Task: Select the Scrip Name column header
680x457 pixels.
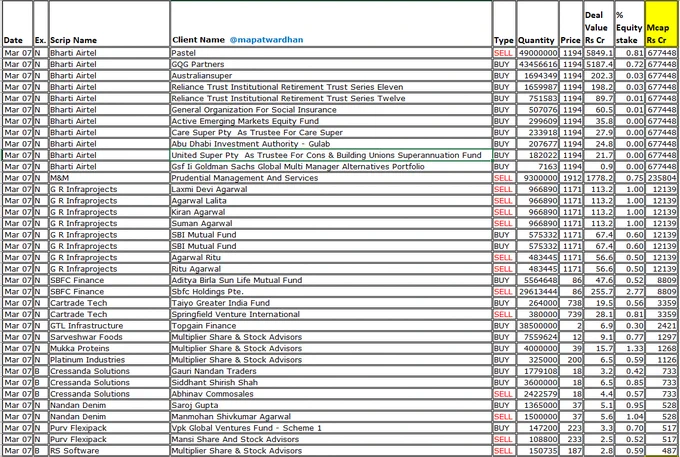Action: point(109,24)
